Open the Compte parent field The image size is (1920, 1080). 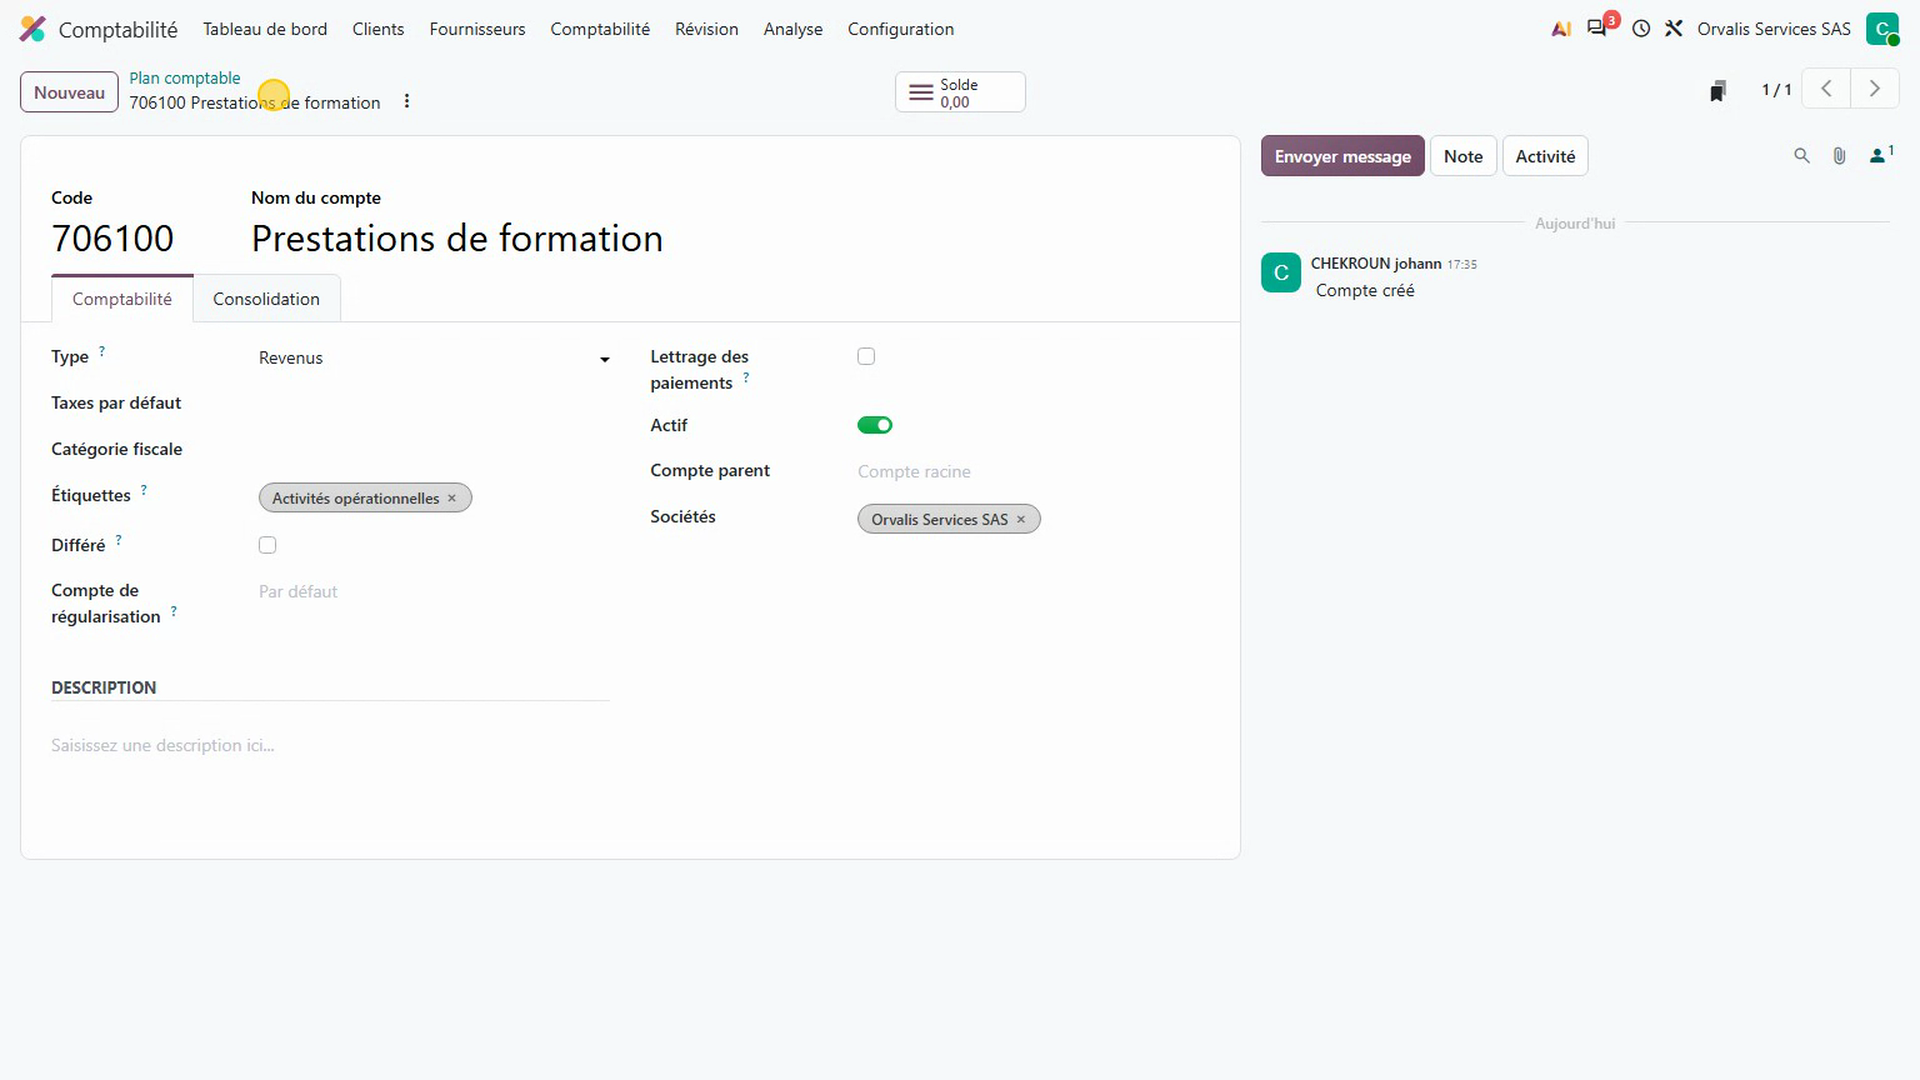(1033, 471)
